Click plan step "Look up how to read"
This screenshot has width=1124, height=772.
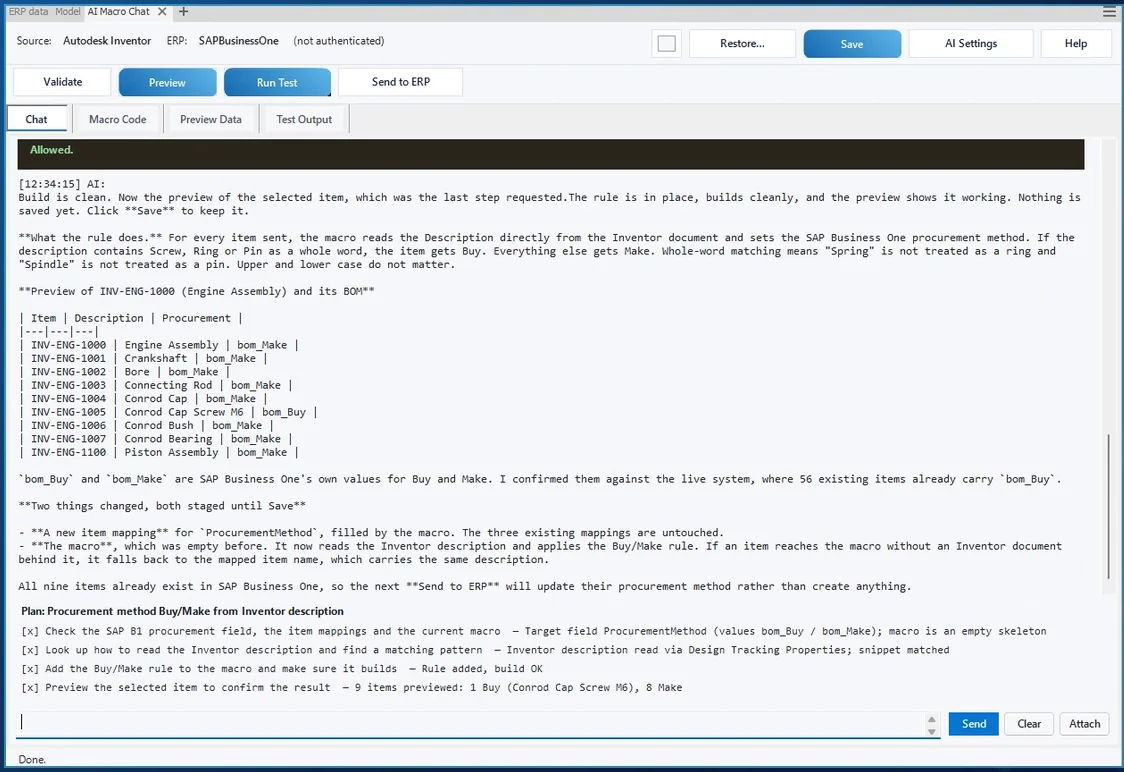[485, 650]
